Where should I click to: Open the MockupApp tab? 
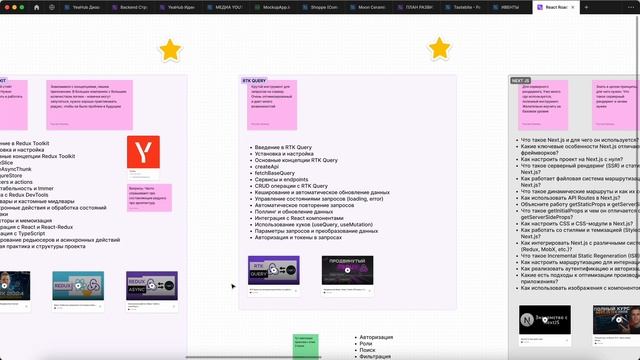[x=273, y=7]
